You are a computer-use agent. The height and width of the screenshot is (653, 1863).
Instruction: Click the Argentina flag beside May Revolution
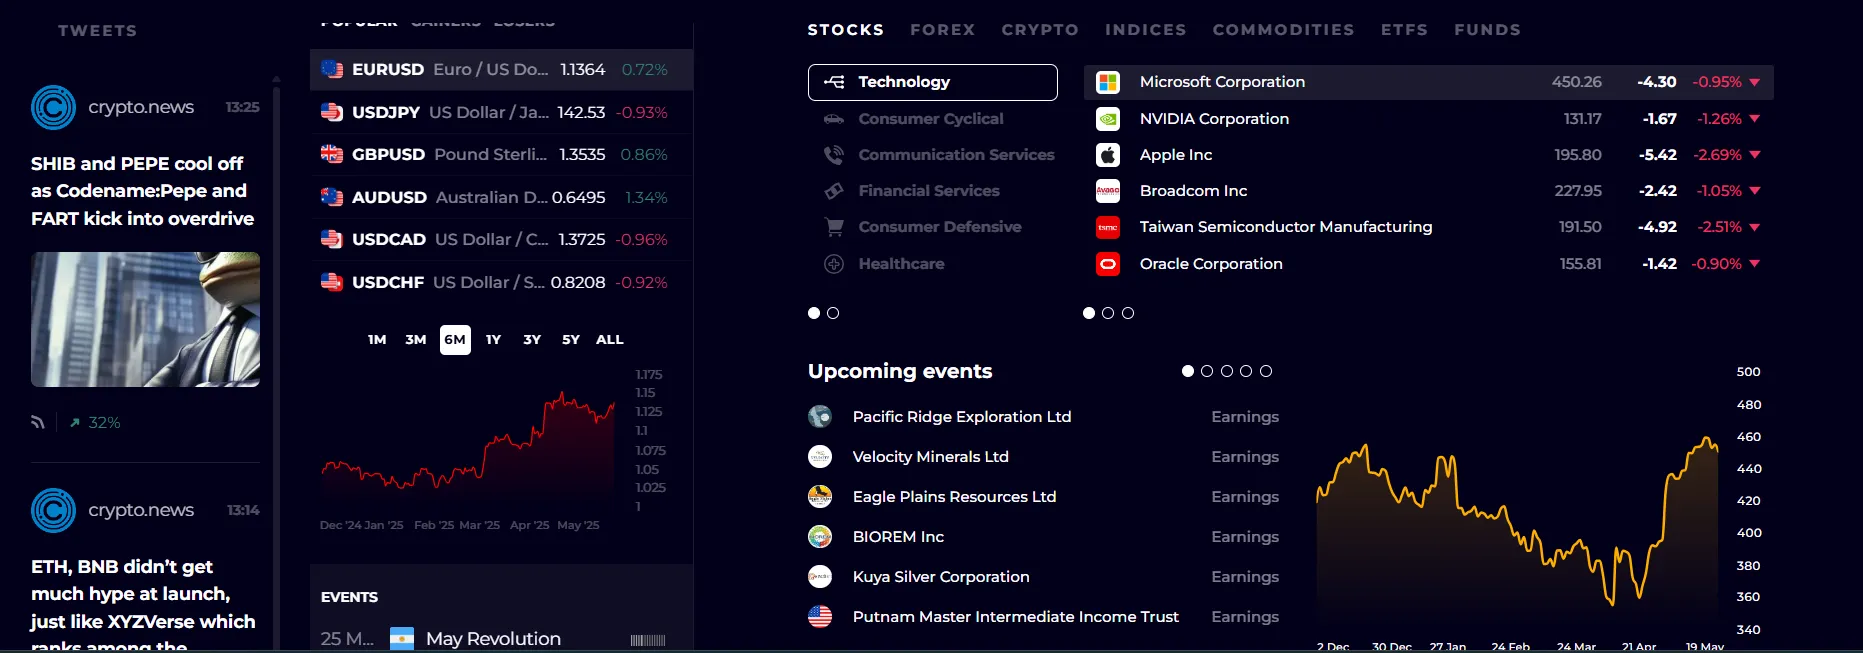click(402, 638)
